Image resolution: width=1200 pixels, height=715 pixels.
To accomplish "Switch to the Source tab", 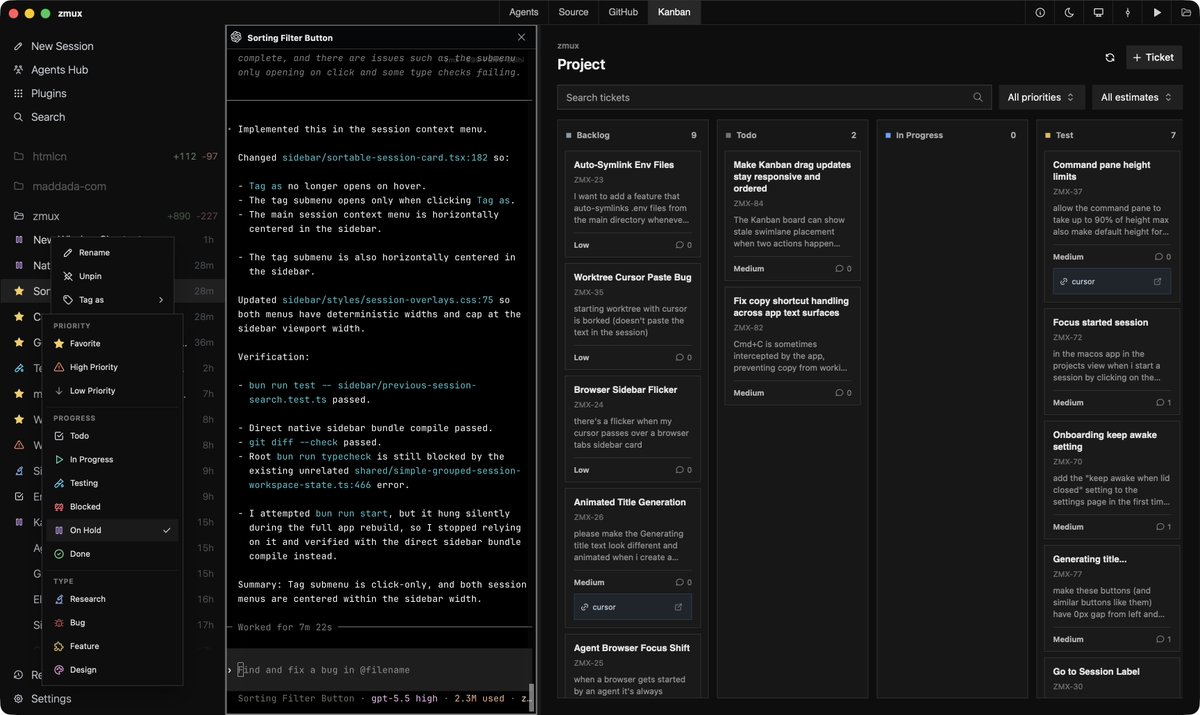I will (x=573, y=12).
